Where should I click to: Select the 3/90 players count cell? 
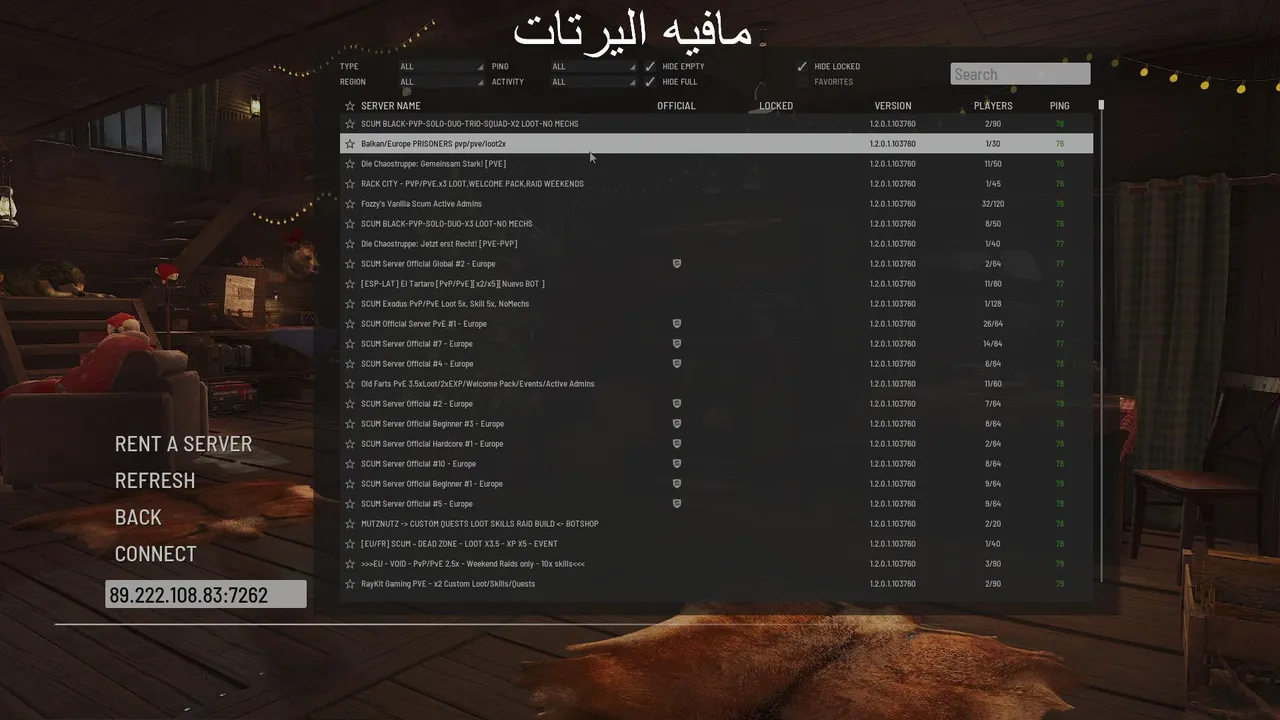pos(993,564)
